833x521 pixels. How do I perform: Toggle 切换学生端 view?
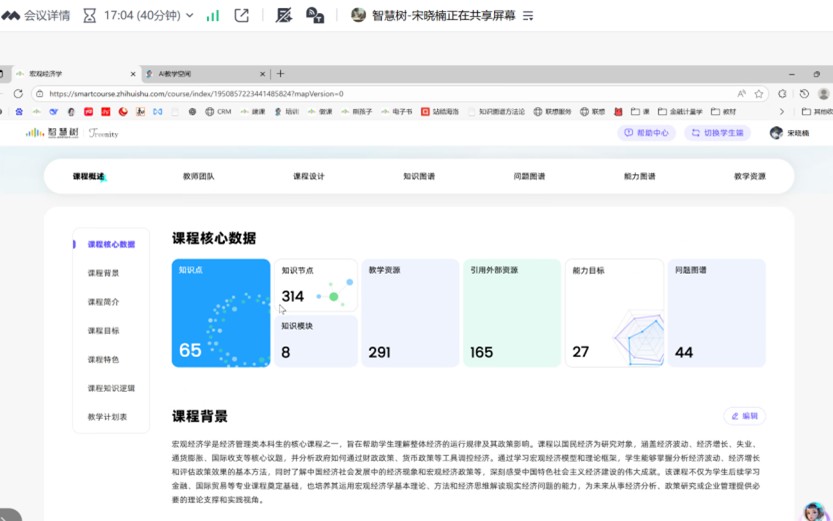(x=717, y=133)
